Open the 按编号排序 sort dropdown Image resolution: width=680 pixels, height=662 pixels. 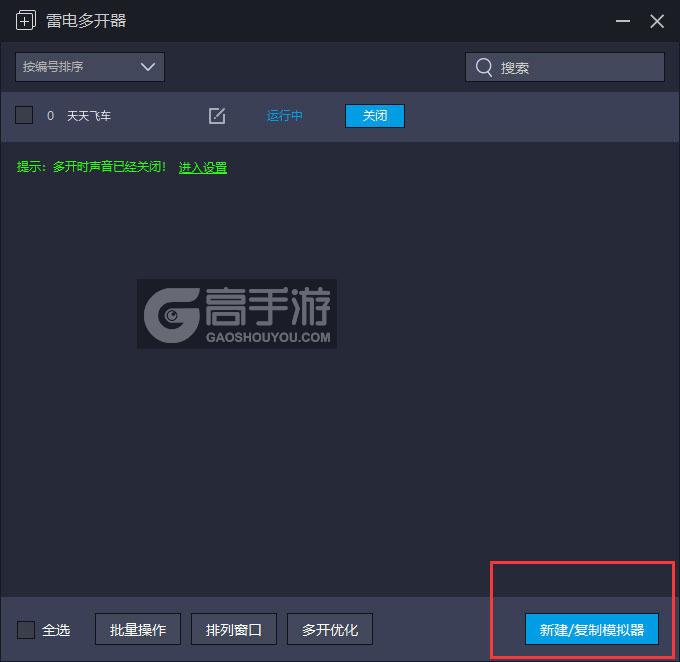pyautogui.click(x=90, y=67)
